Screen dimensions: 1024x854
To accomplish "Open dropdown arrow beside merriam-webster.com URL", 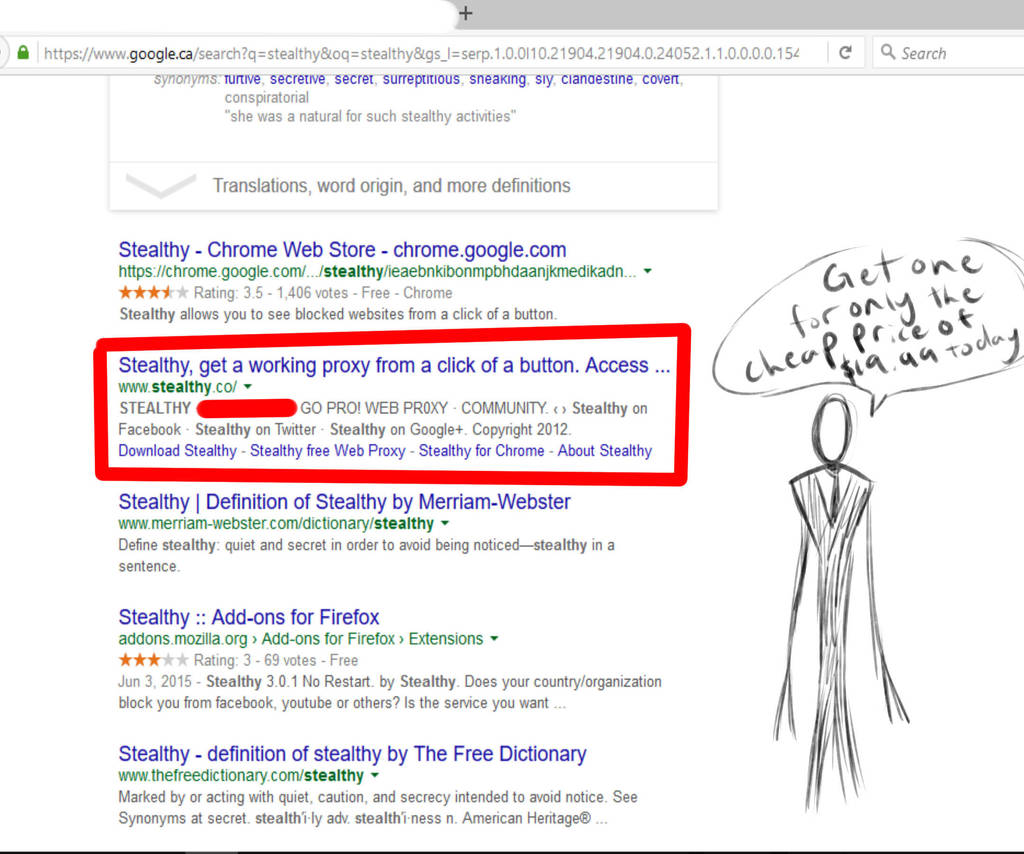I will click(445, 523).
